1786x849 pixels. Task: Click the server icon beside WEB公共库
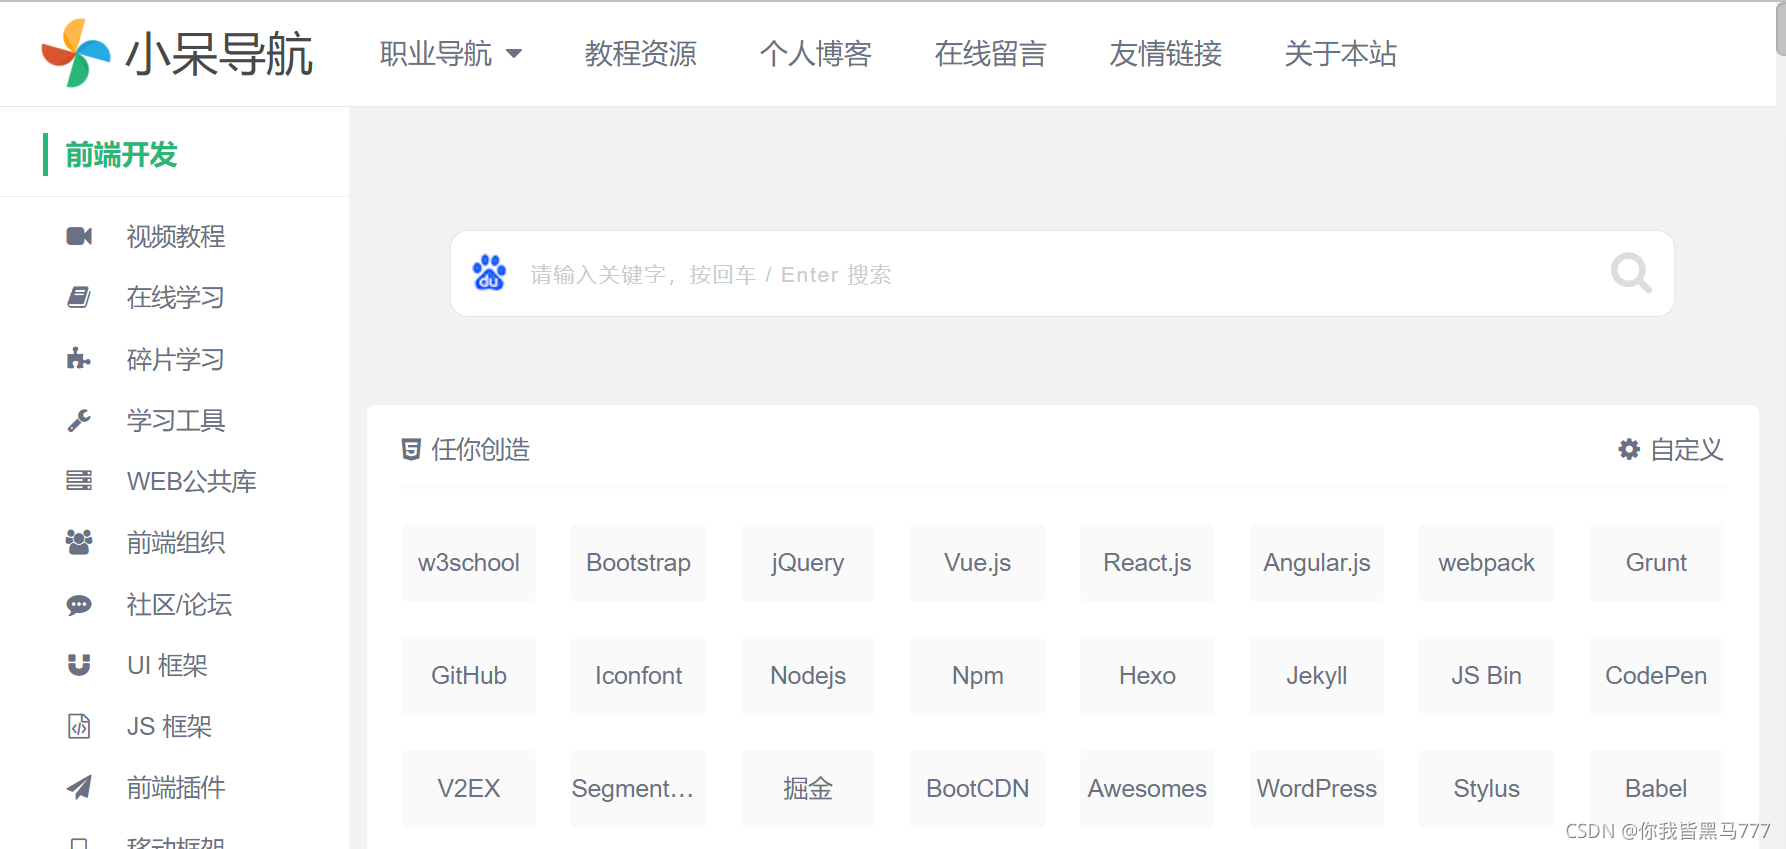pos(79,481)
